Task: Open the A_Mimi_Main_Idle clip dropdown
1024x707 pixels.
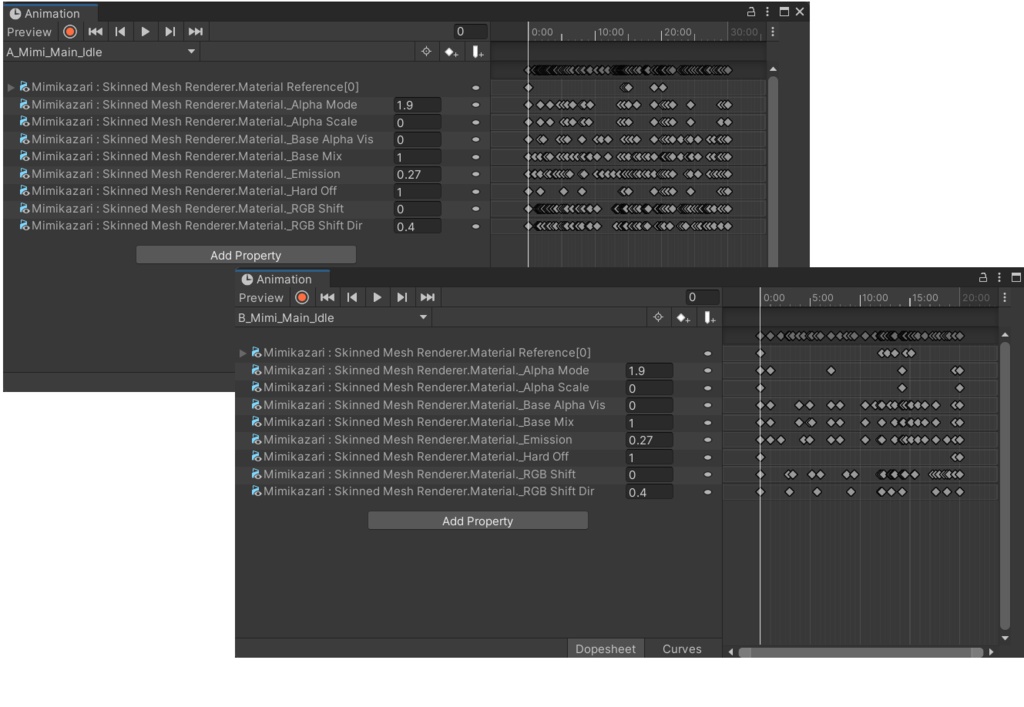Action: pos(101,52)
